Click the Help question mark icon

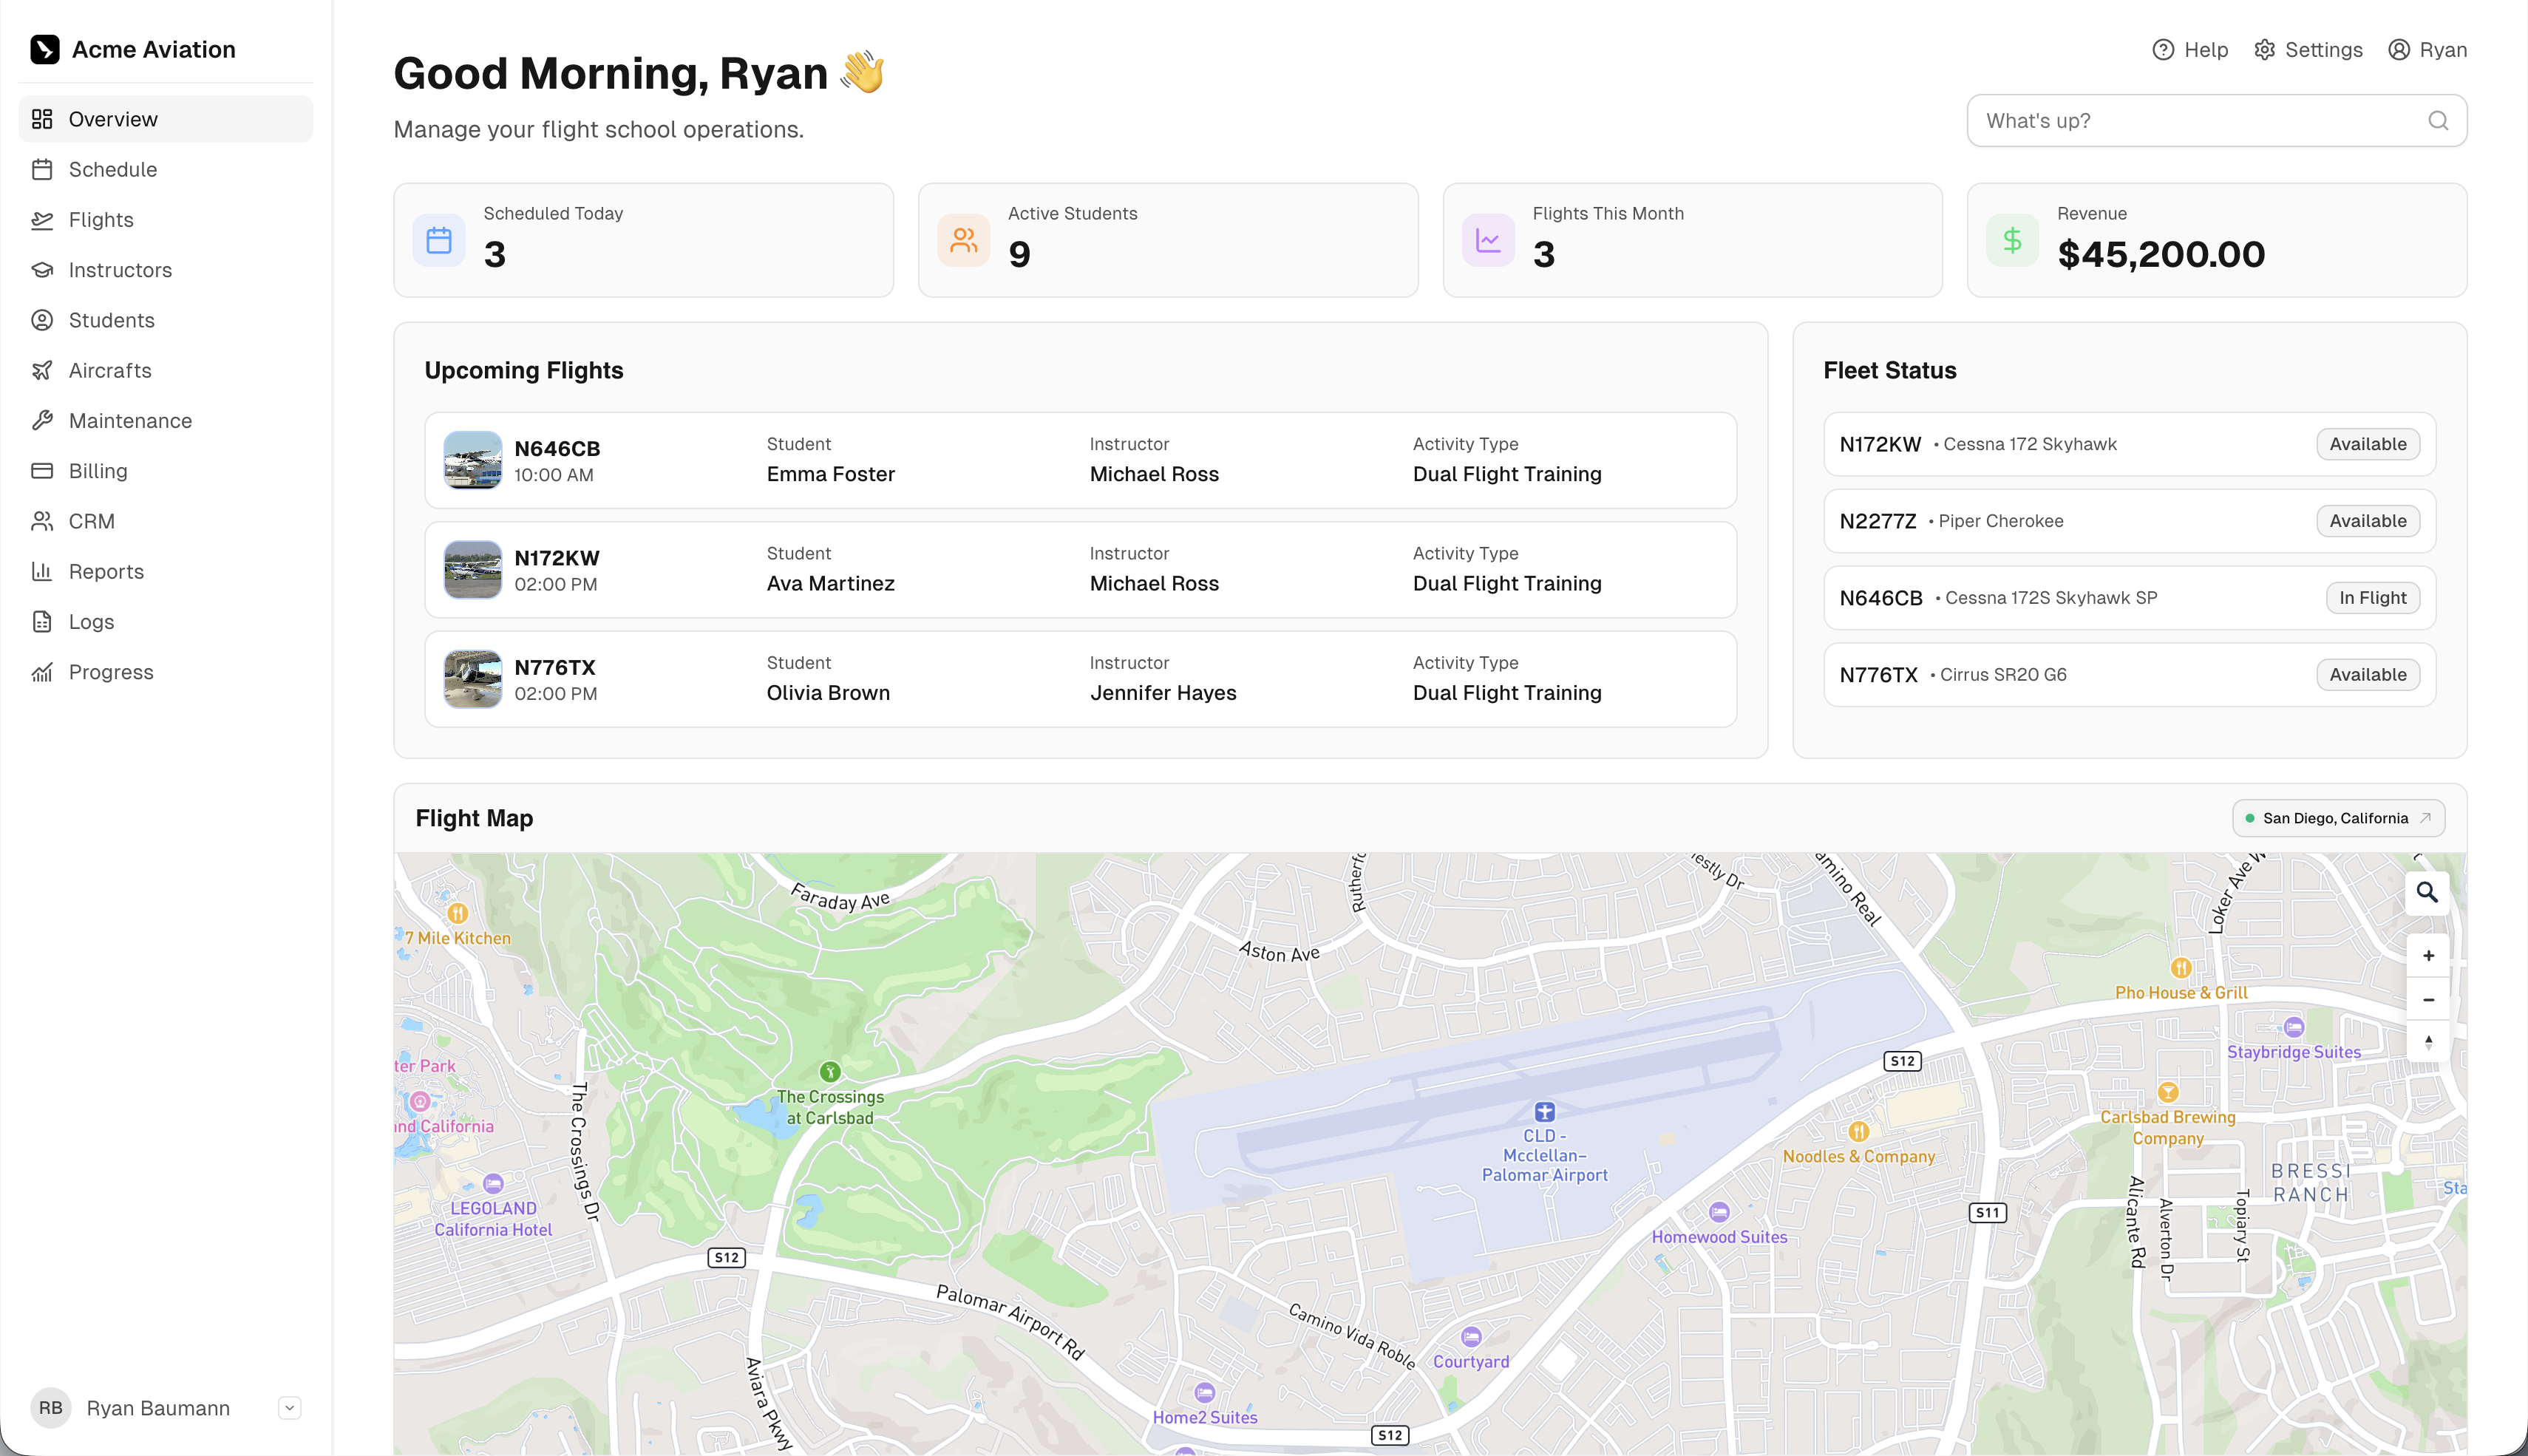2163,50
